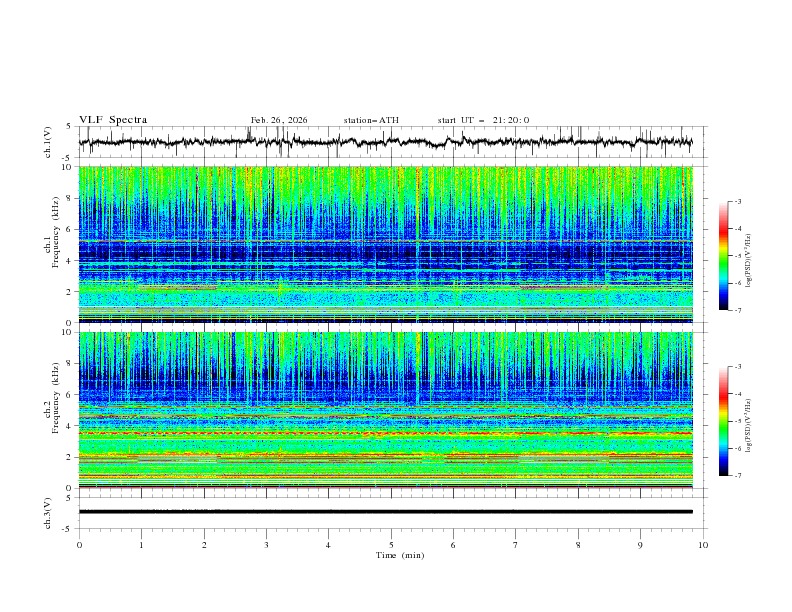Click the 'VLF Spectra' title text
This screenshot has height=612, width=792.
click(113, 120)
